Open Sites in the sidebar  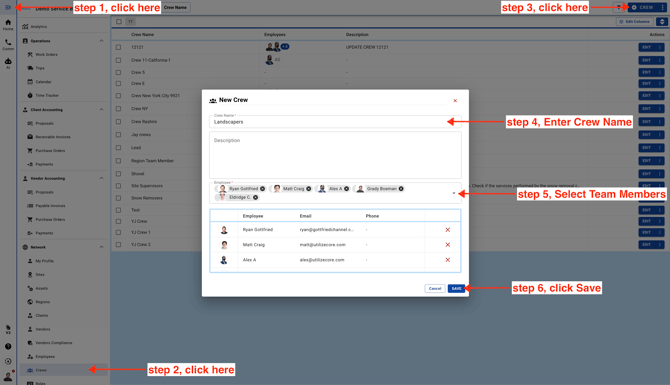point(40,274)
